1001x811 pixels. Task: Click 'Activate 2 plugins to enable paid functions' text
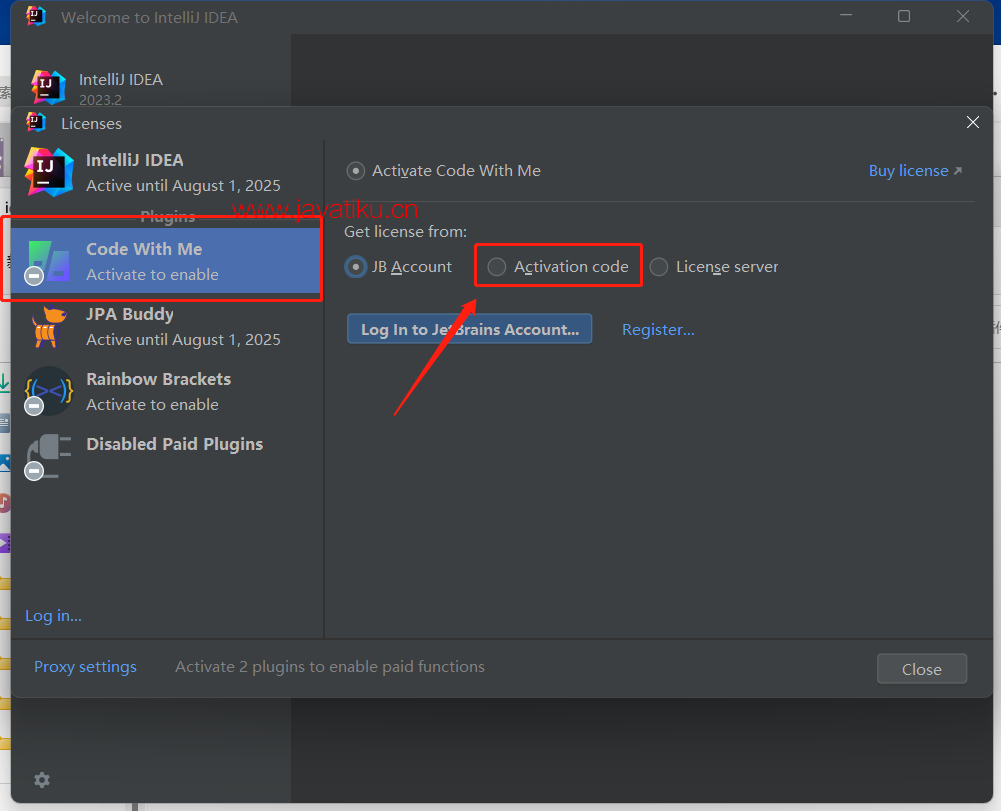pyautogui.click(x=330, y=667)
